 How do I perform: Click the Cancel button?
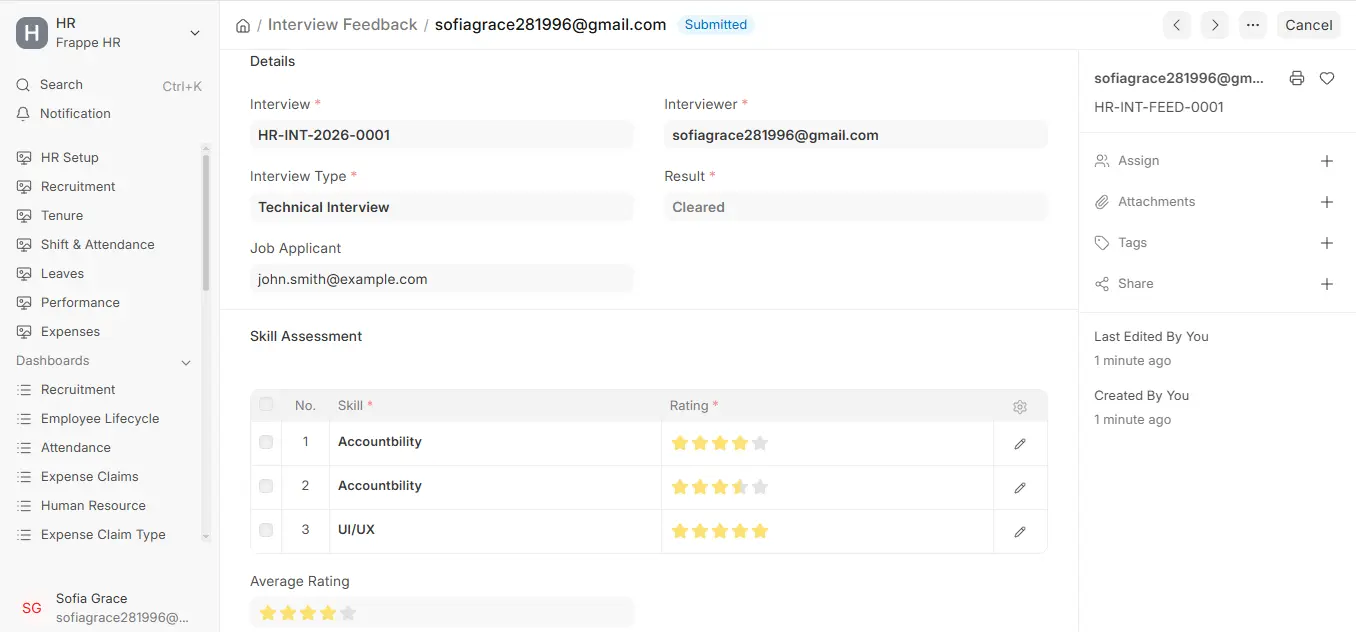tap(1308, 25)
